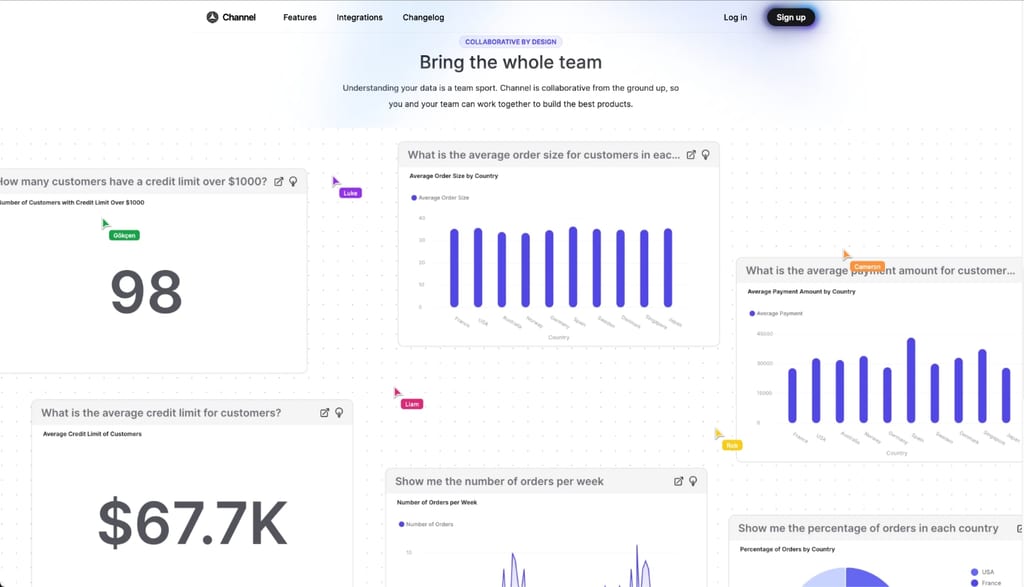
Task: Click tallest bar in Average Payment chart
Action: [x=911, y=380]
